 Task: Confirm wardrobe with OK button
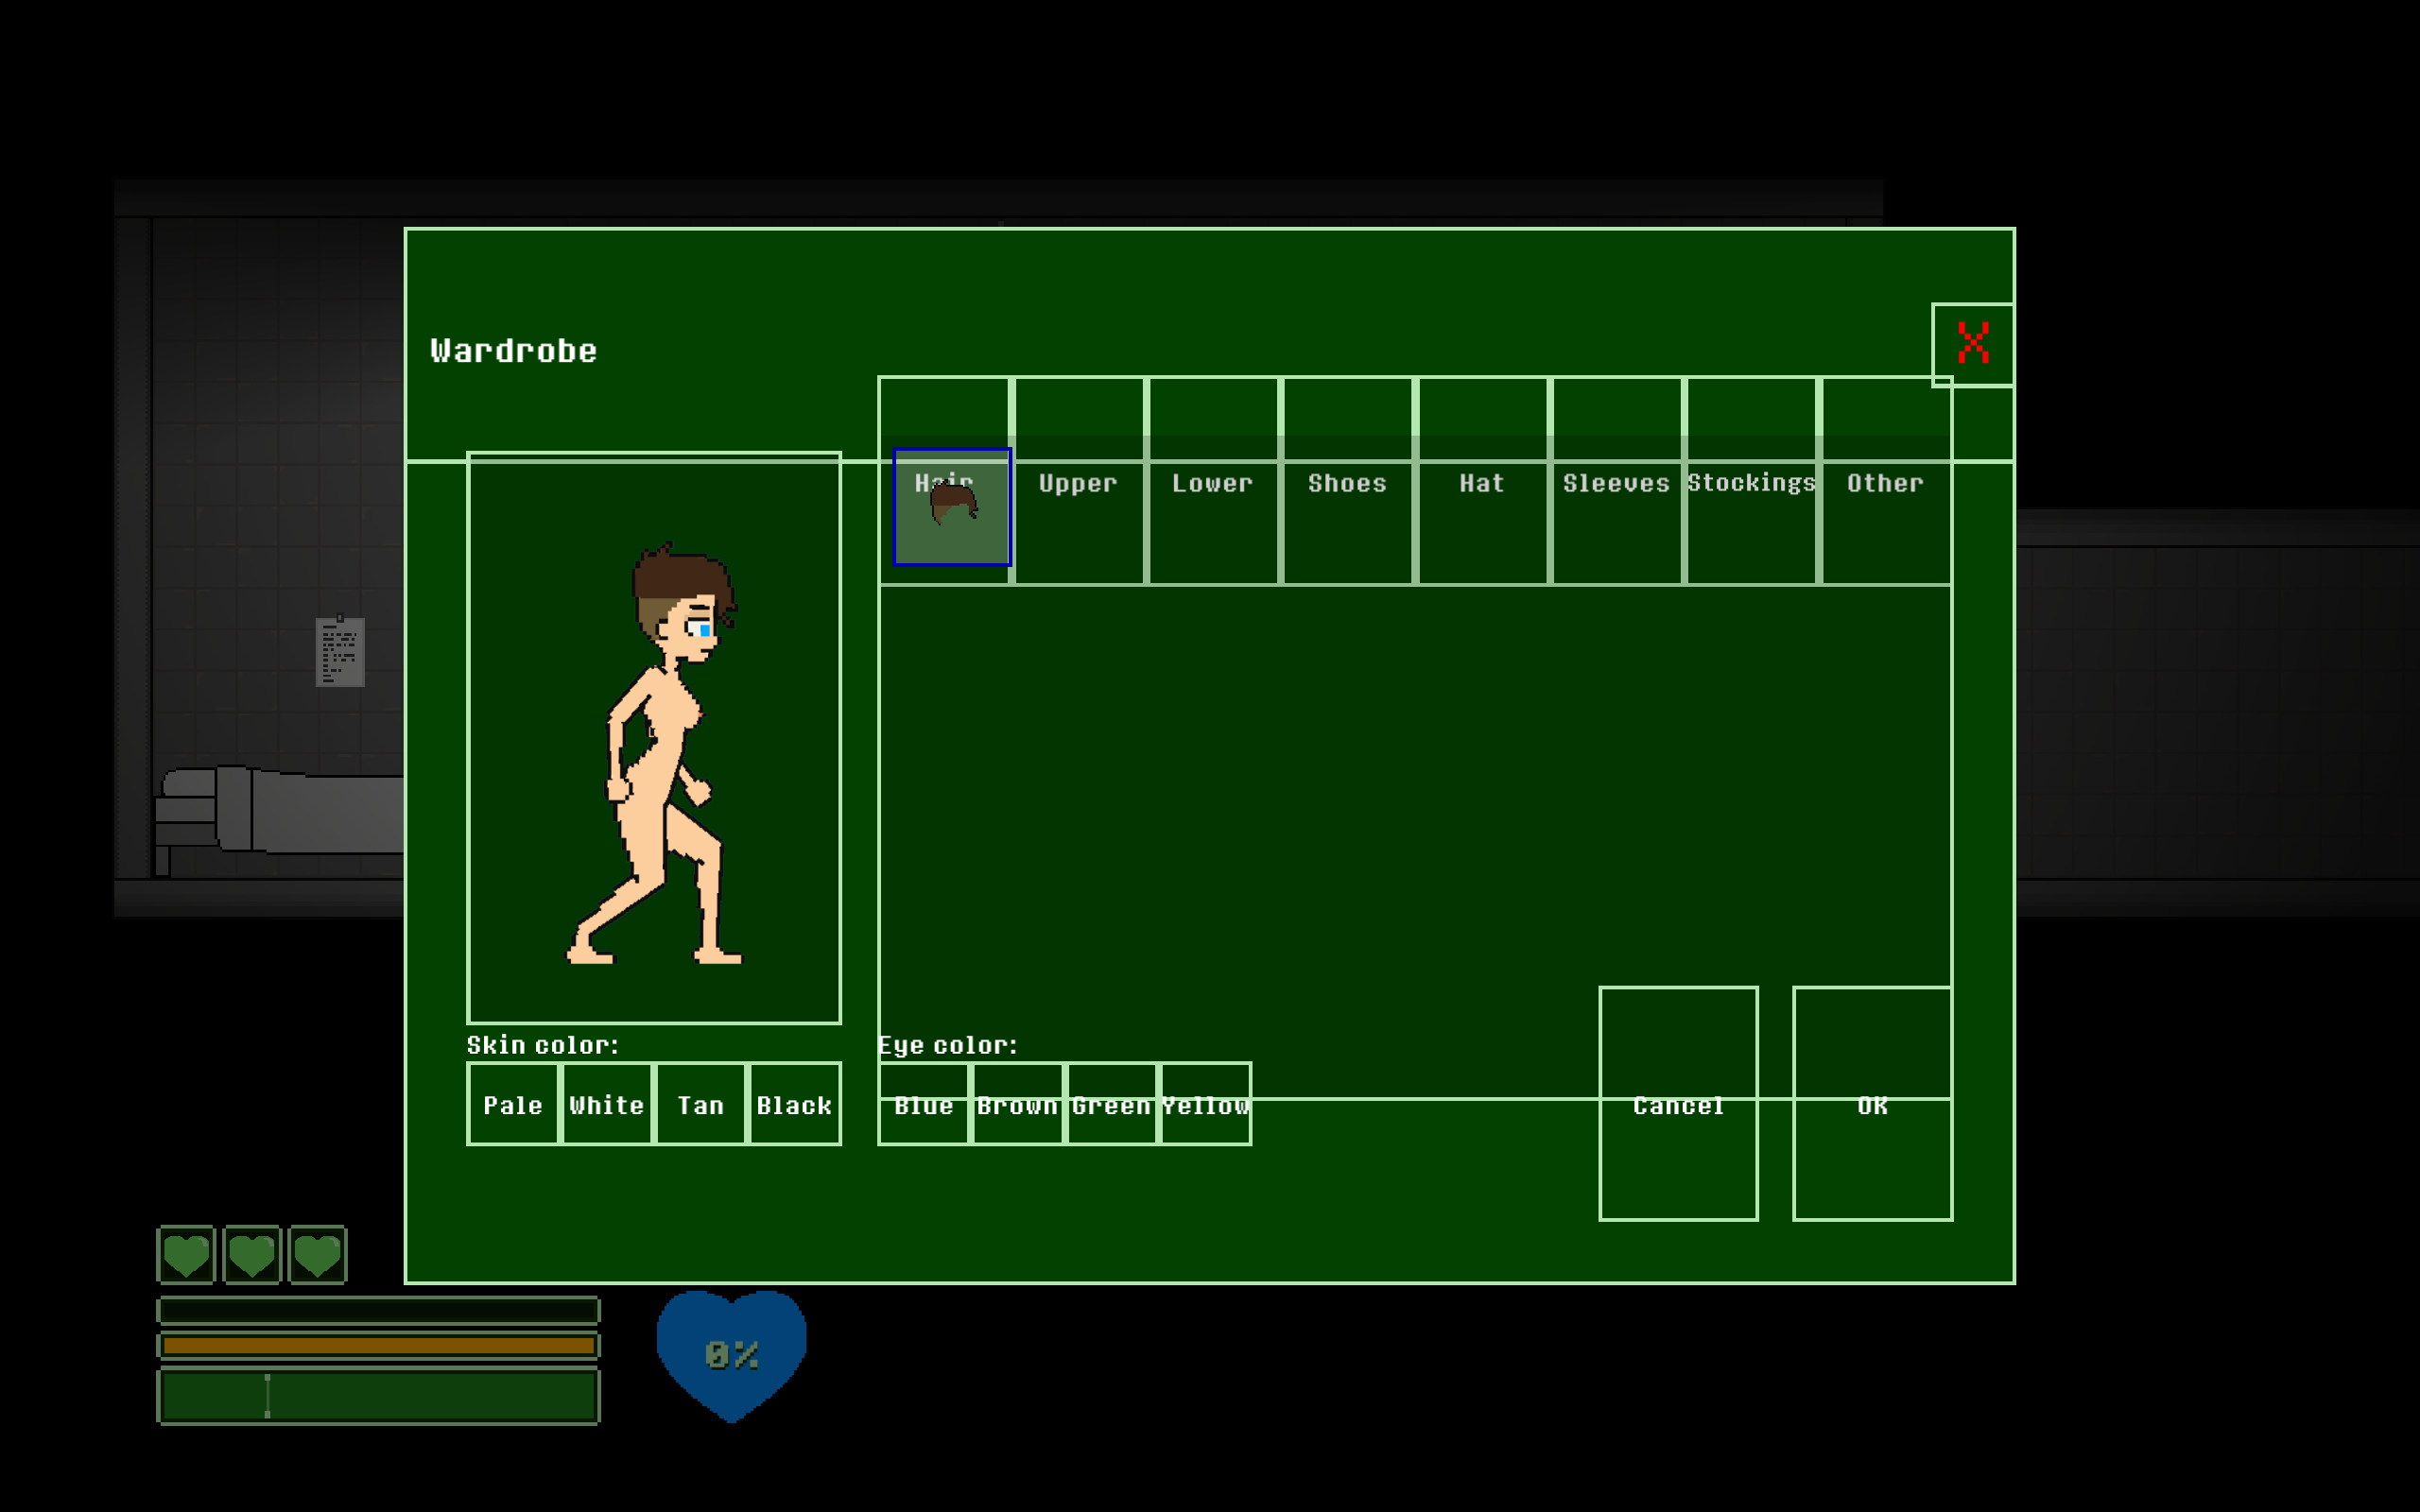[1872, 1104]
